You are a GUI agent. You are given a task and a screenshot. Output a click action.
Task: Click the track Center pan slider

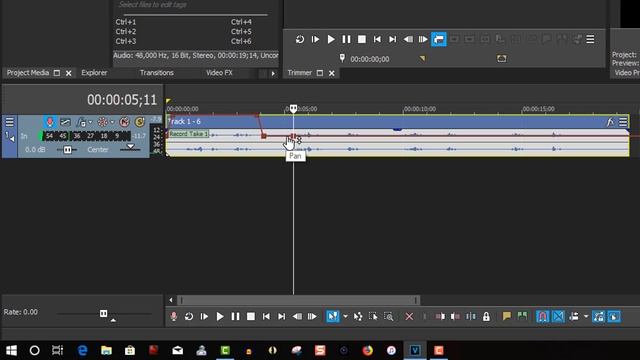tap(130, 148)
